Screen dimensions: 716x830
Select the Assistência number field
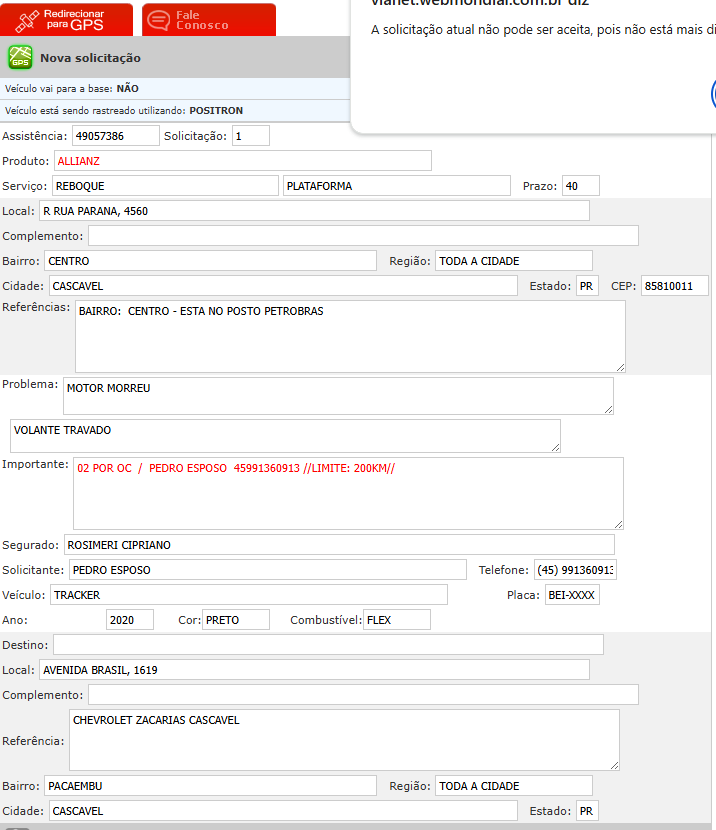click(115, 135)
